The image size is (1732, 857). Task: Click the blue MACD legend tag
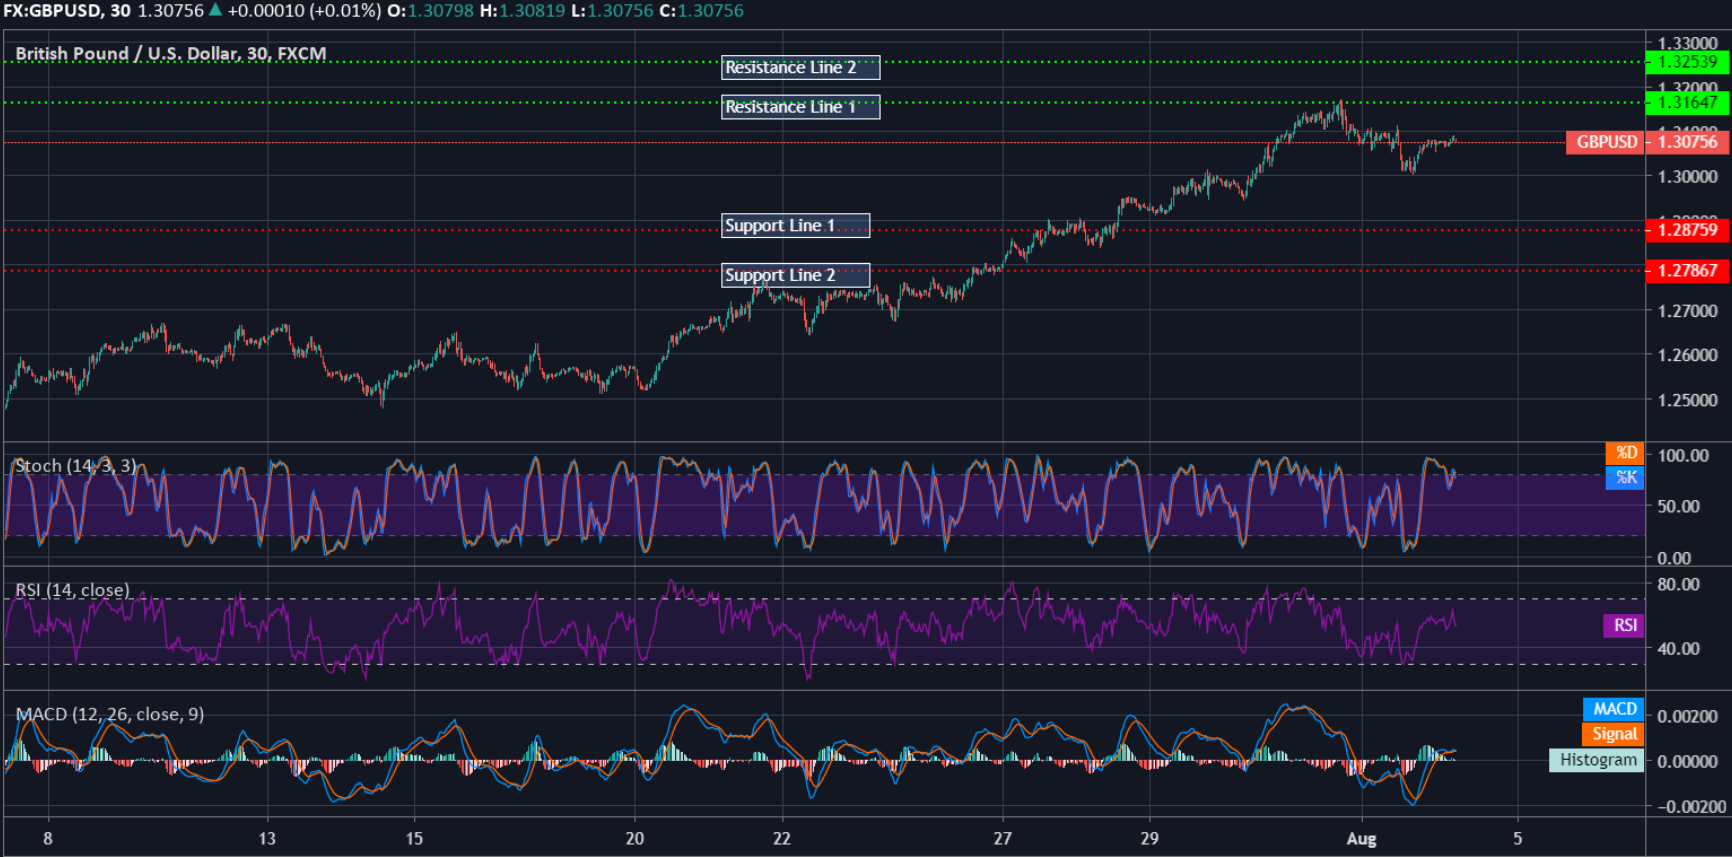coord(1614,709)
